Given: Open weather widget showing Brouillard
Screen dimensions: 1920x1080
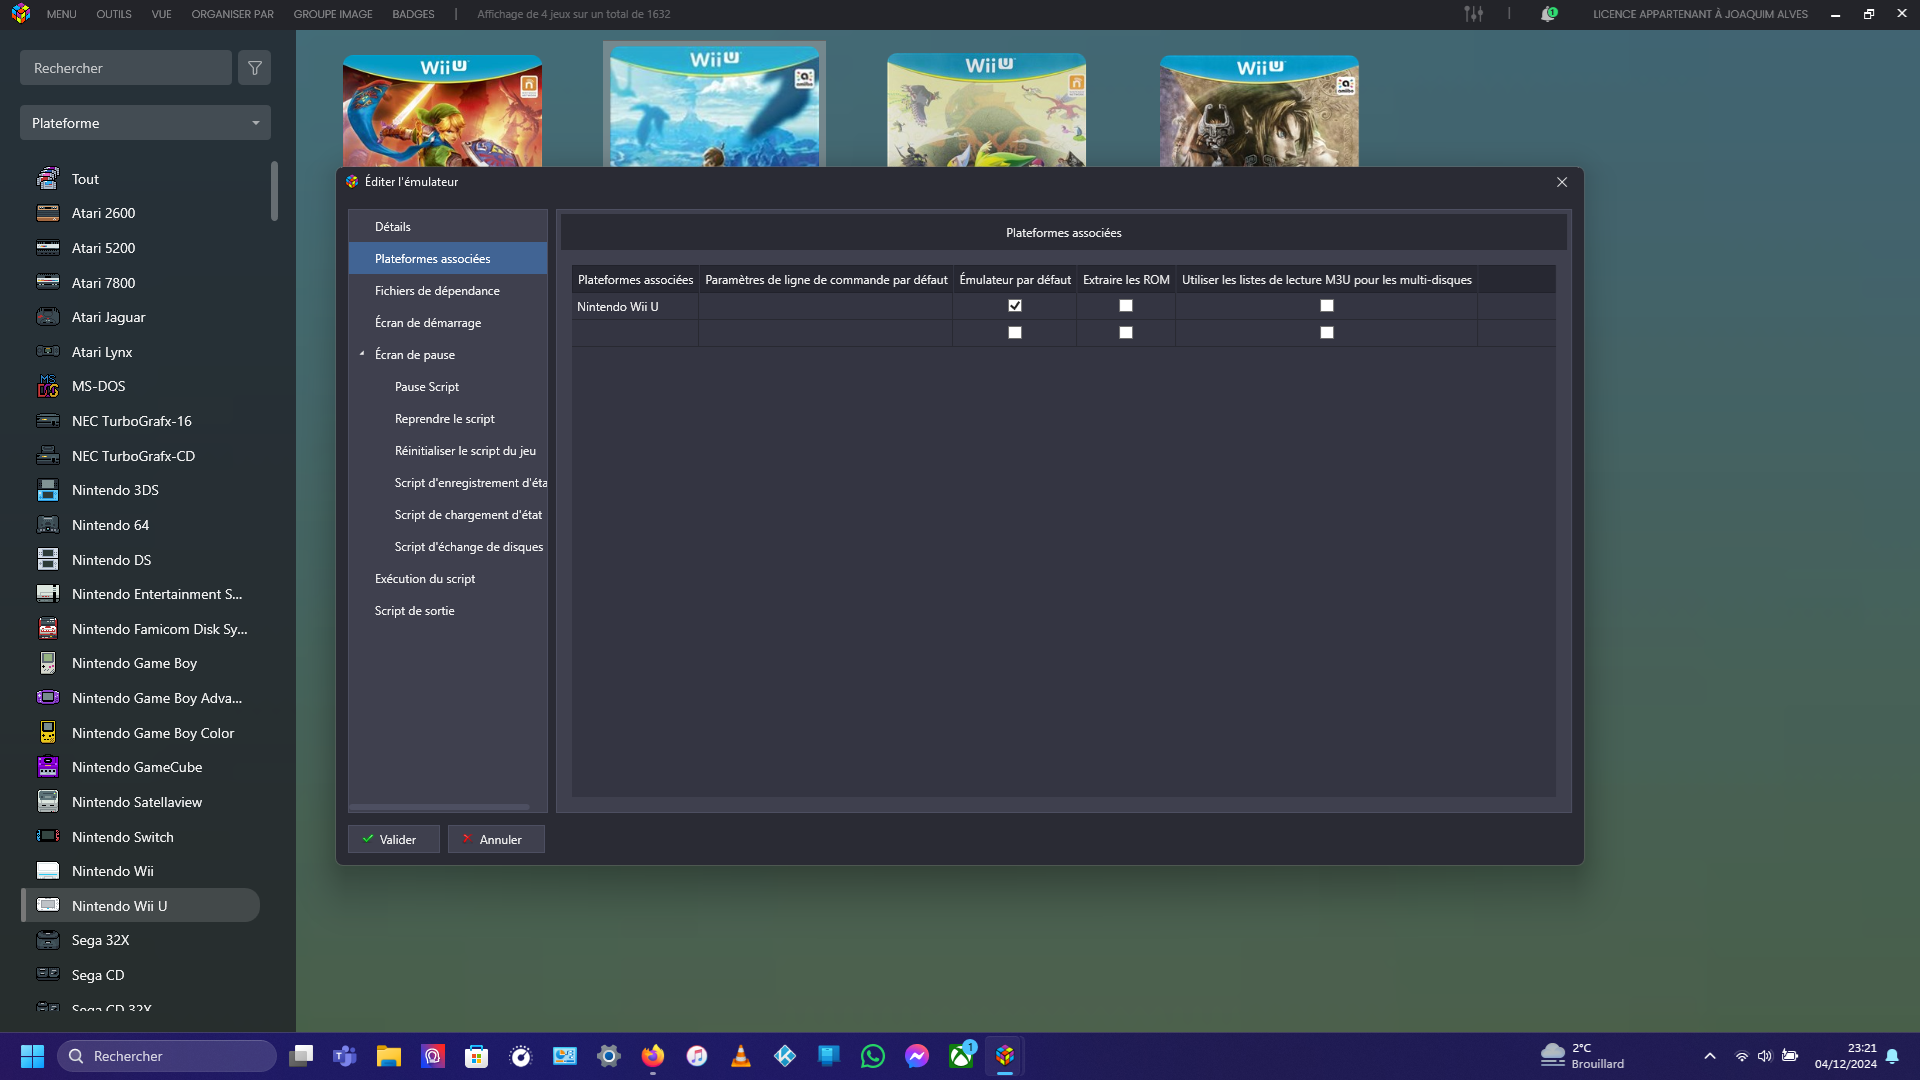Looking at the screenshot, I should [x=1583, y=1056].
